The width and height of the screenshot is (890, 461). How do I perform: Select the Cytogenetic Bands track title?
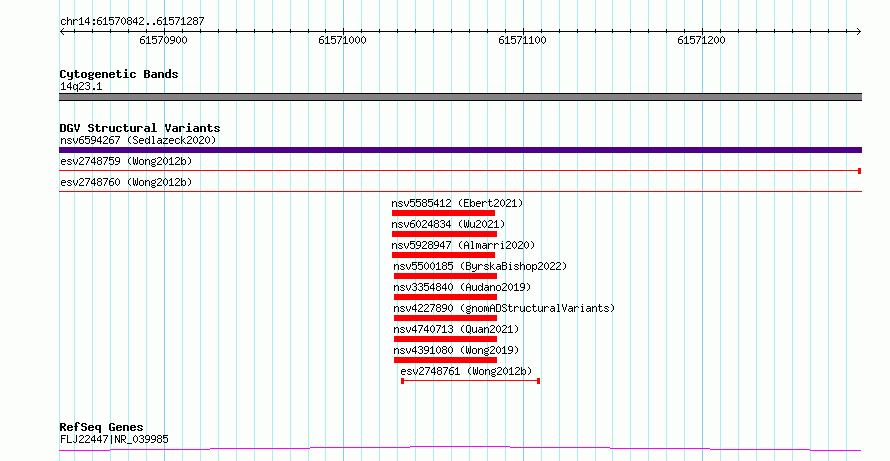tap(119, 74)
